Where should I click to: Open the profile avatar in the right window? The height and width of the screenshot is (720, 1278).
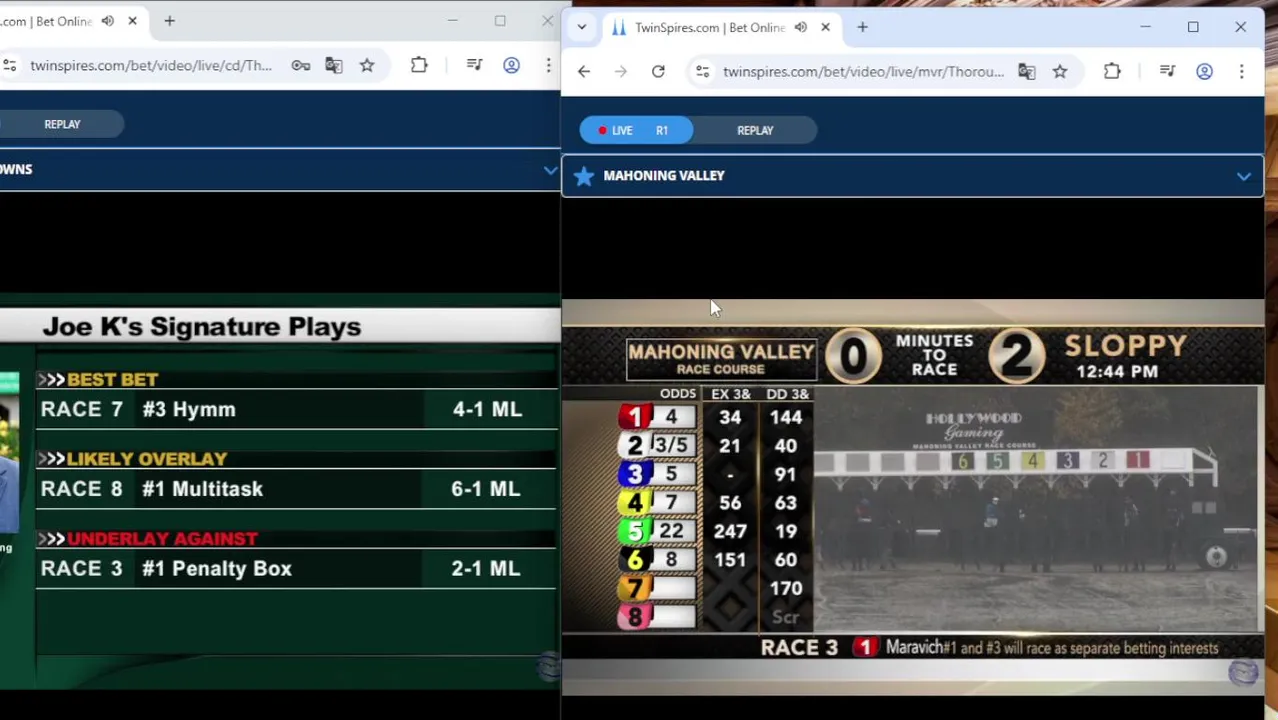(1204, 71)
